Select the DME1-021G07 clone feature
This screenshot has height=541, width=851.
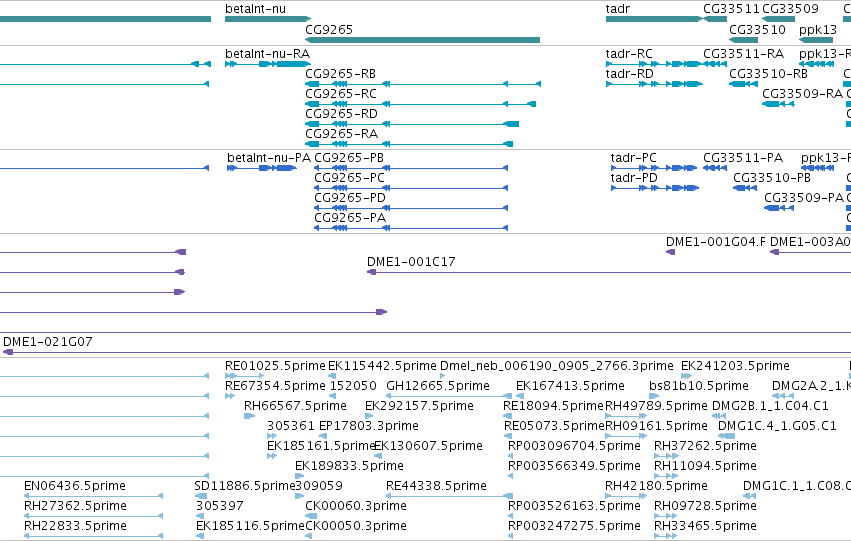point(427,353)
